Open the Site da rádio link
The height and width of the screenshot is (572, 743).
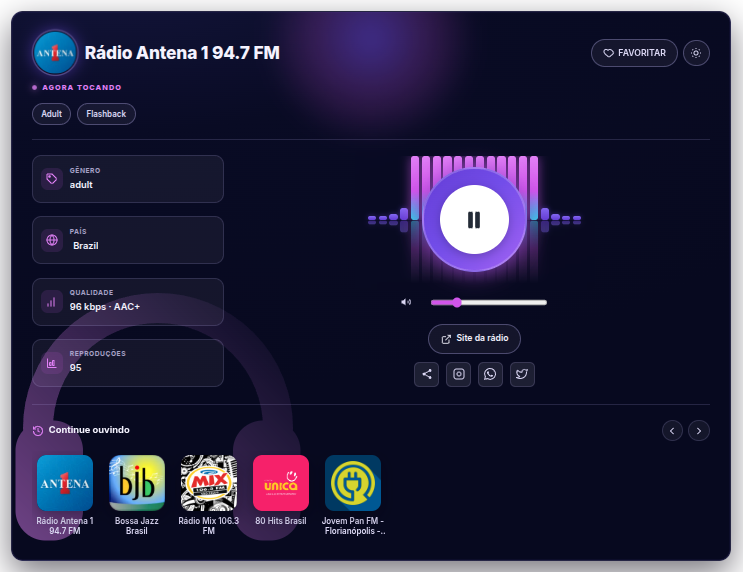(x=474, y=338)
